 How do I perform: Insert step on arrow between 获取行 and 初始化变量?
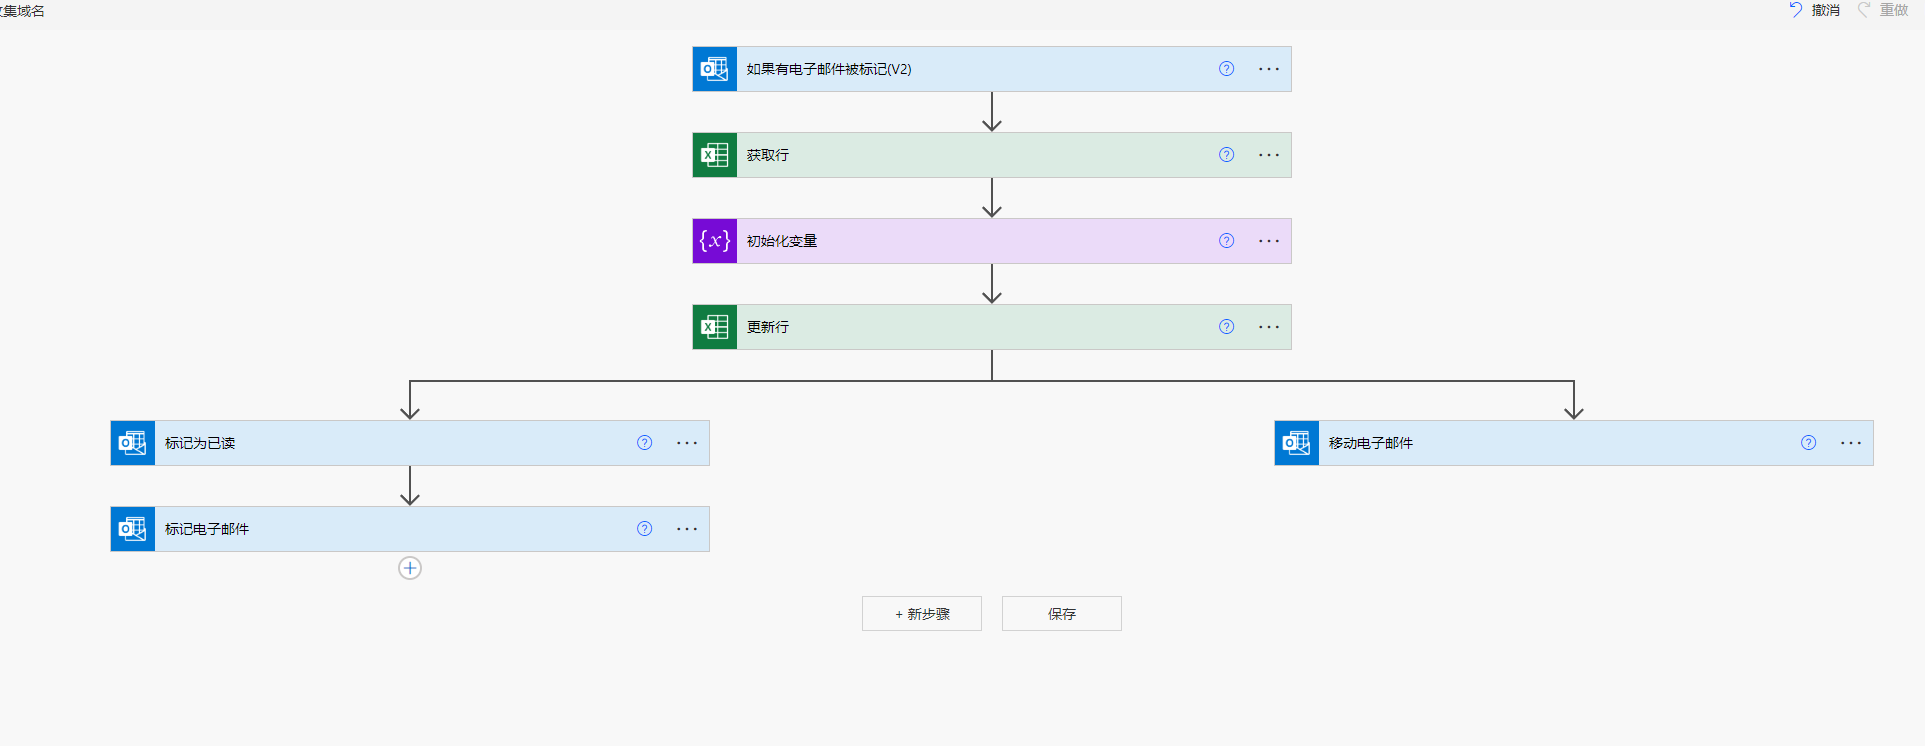click(x=992, y=198)
